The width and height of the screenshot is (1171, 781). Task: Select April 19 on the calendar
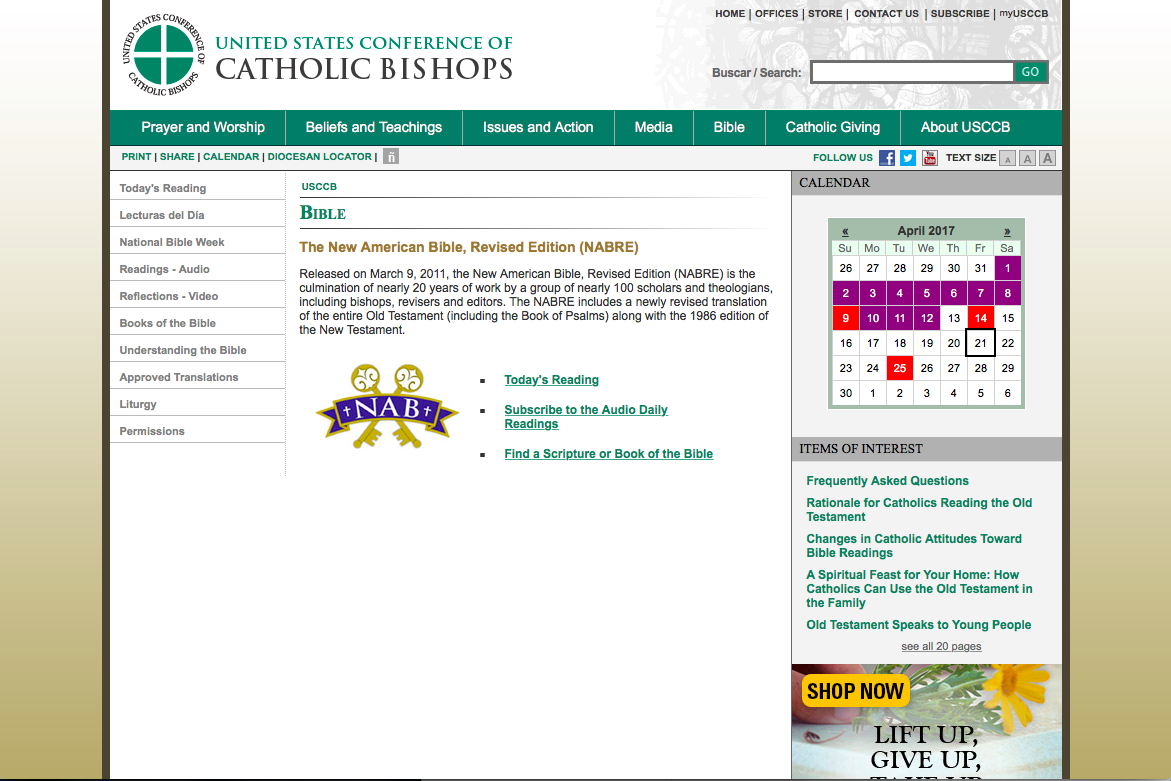coord(927,343)
